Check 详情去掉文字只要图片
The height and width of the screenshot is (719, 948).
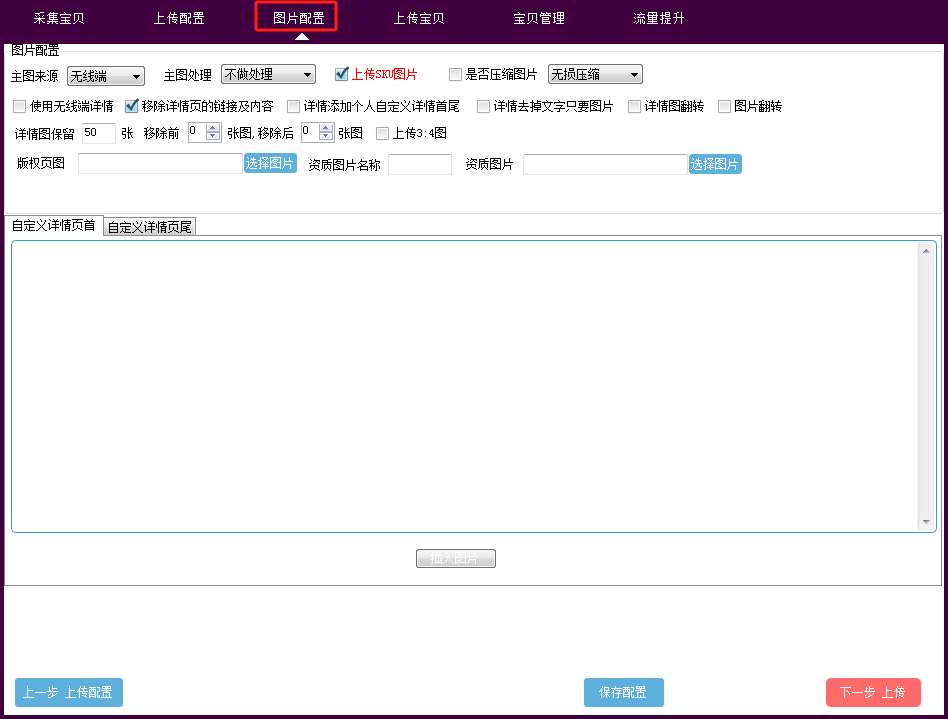click(483, 106)
